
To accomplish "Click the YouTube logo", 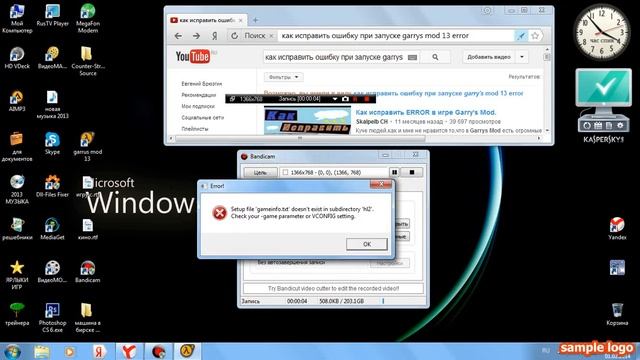I will tap(193, 56).
